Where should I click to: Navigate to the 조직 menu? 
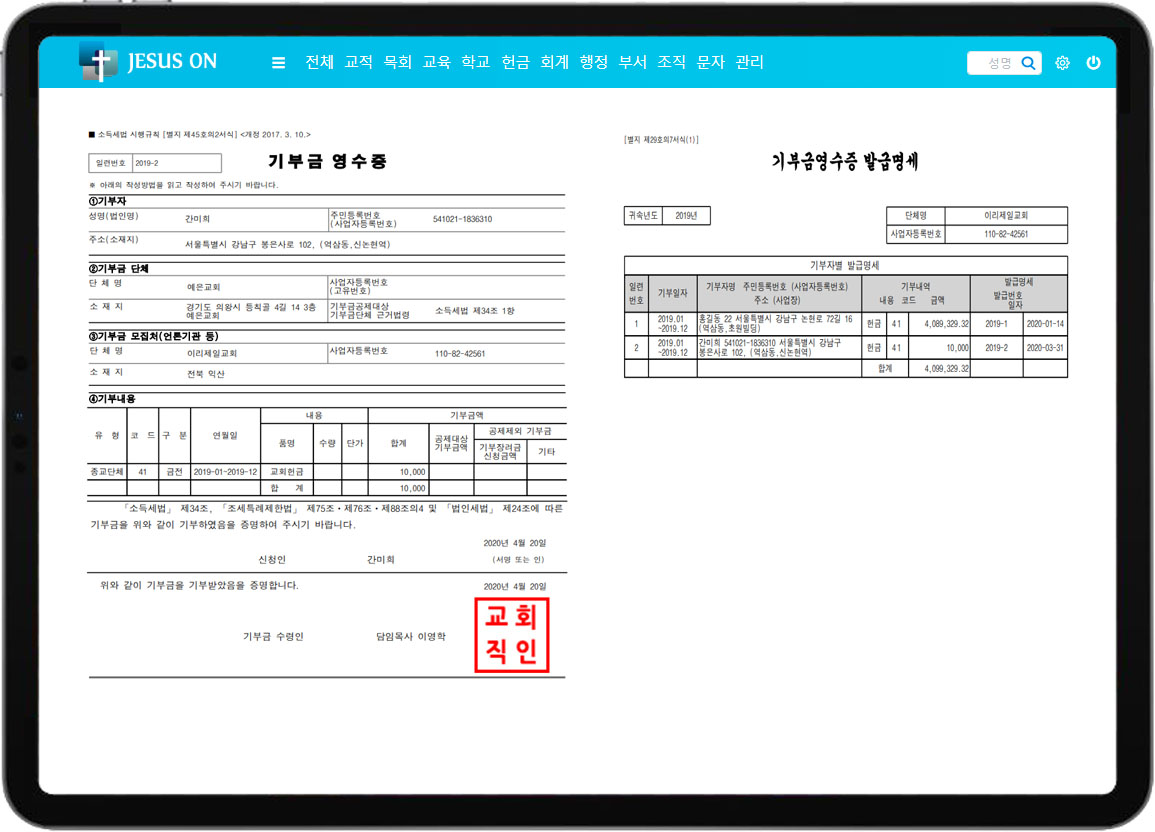[671, 62]
